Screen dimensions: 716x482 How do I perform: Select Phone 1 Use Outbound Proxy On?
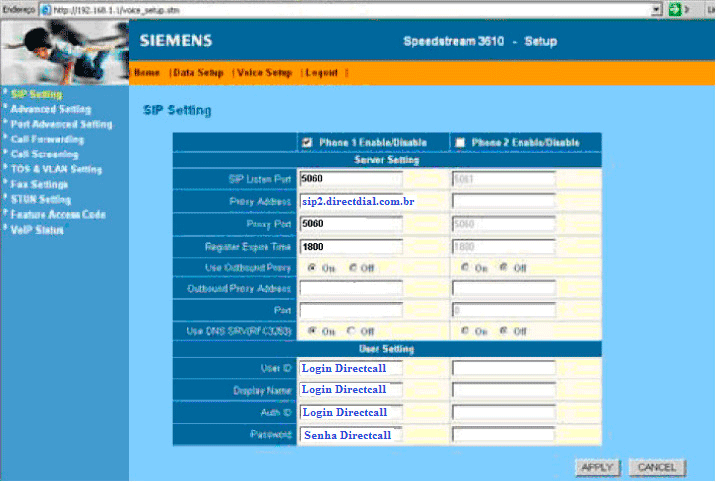(x=312, y=267)
